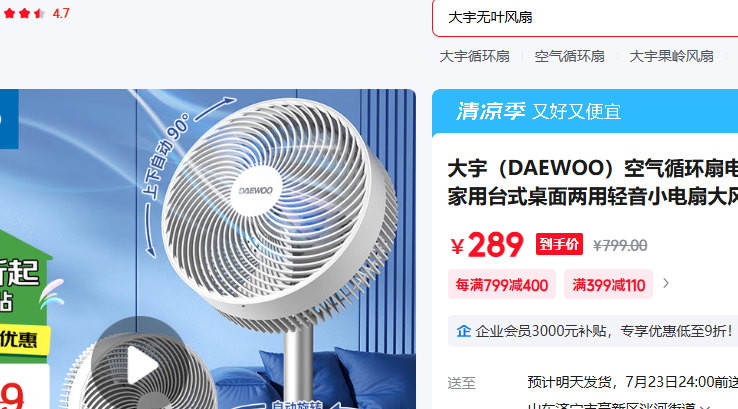Select the 每满799减400 coupon tag
The image size is (738, 409).
click(502, 284)
